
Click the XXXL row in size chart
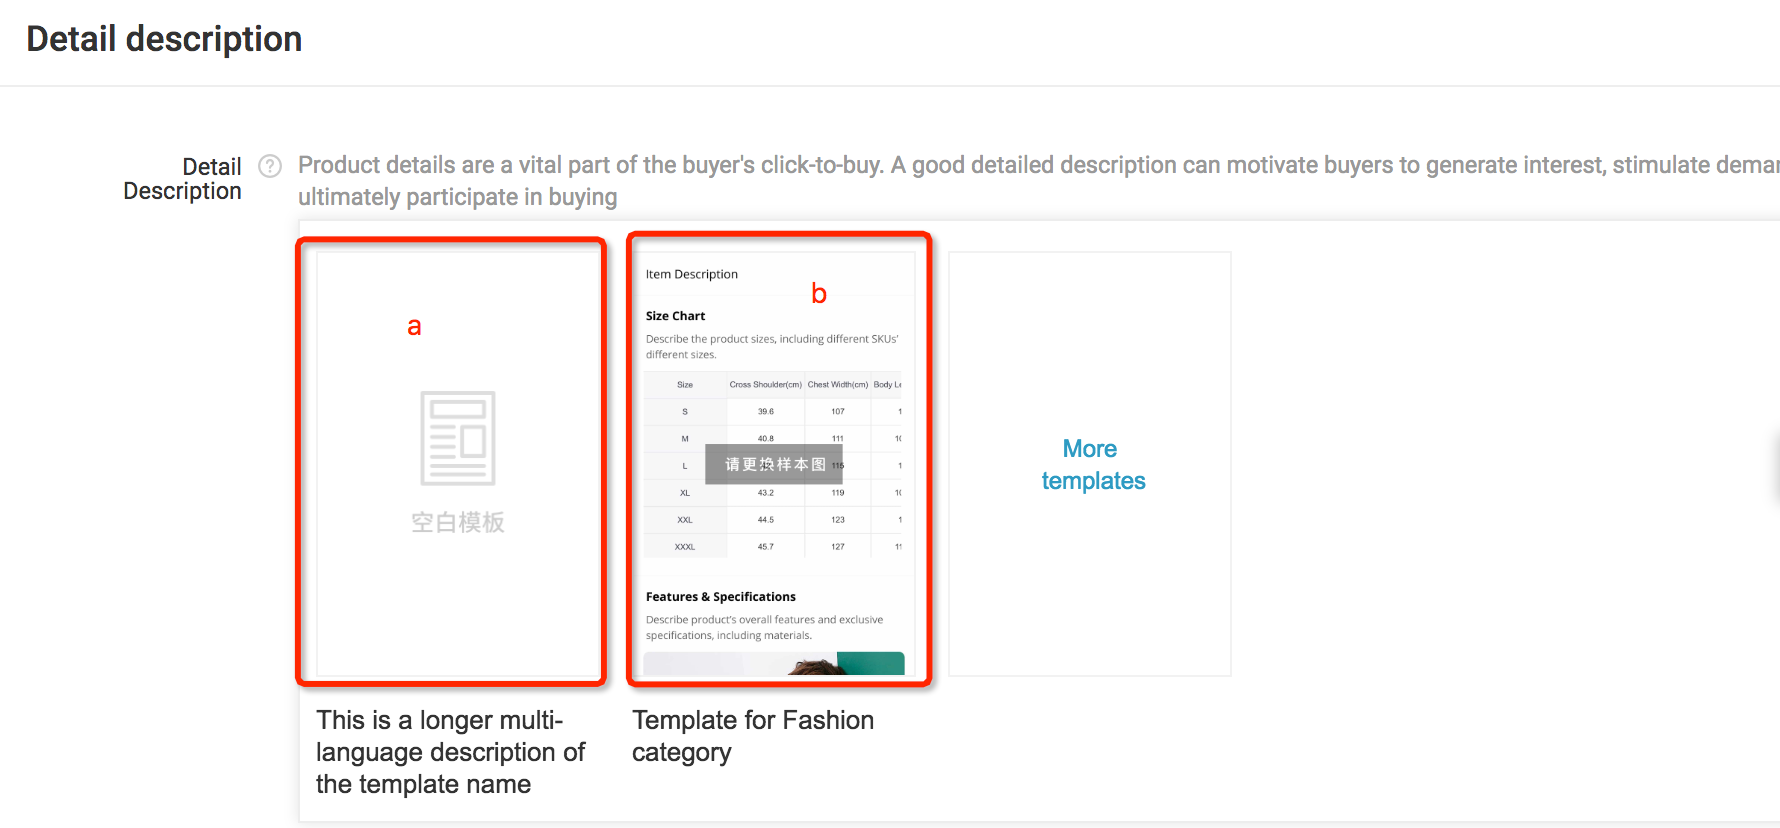click(x=685, y=547)
